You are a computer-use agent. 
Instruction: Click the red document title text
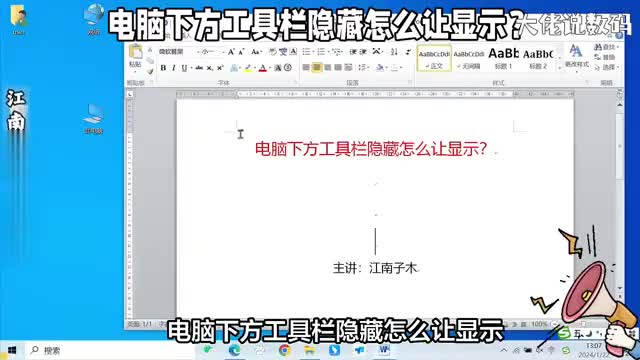click(x=371, y=149)
